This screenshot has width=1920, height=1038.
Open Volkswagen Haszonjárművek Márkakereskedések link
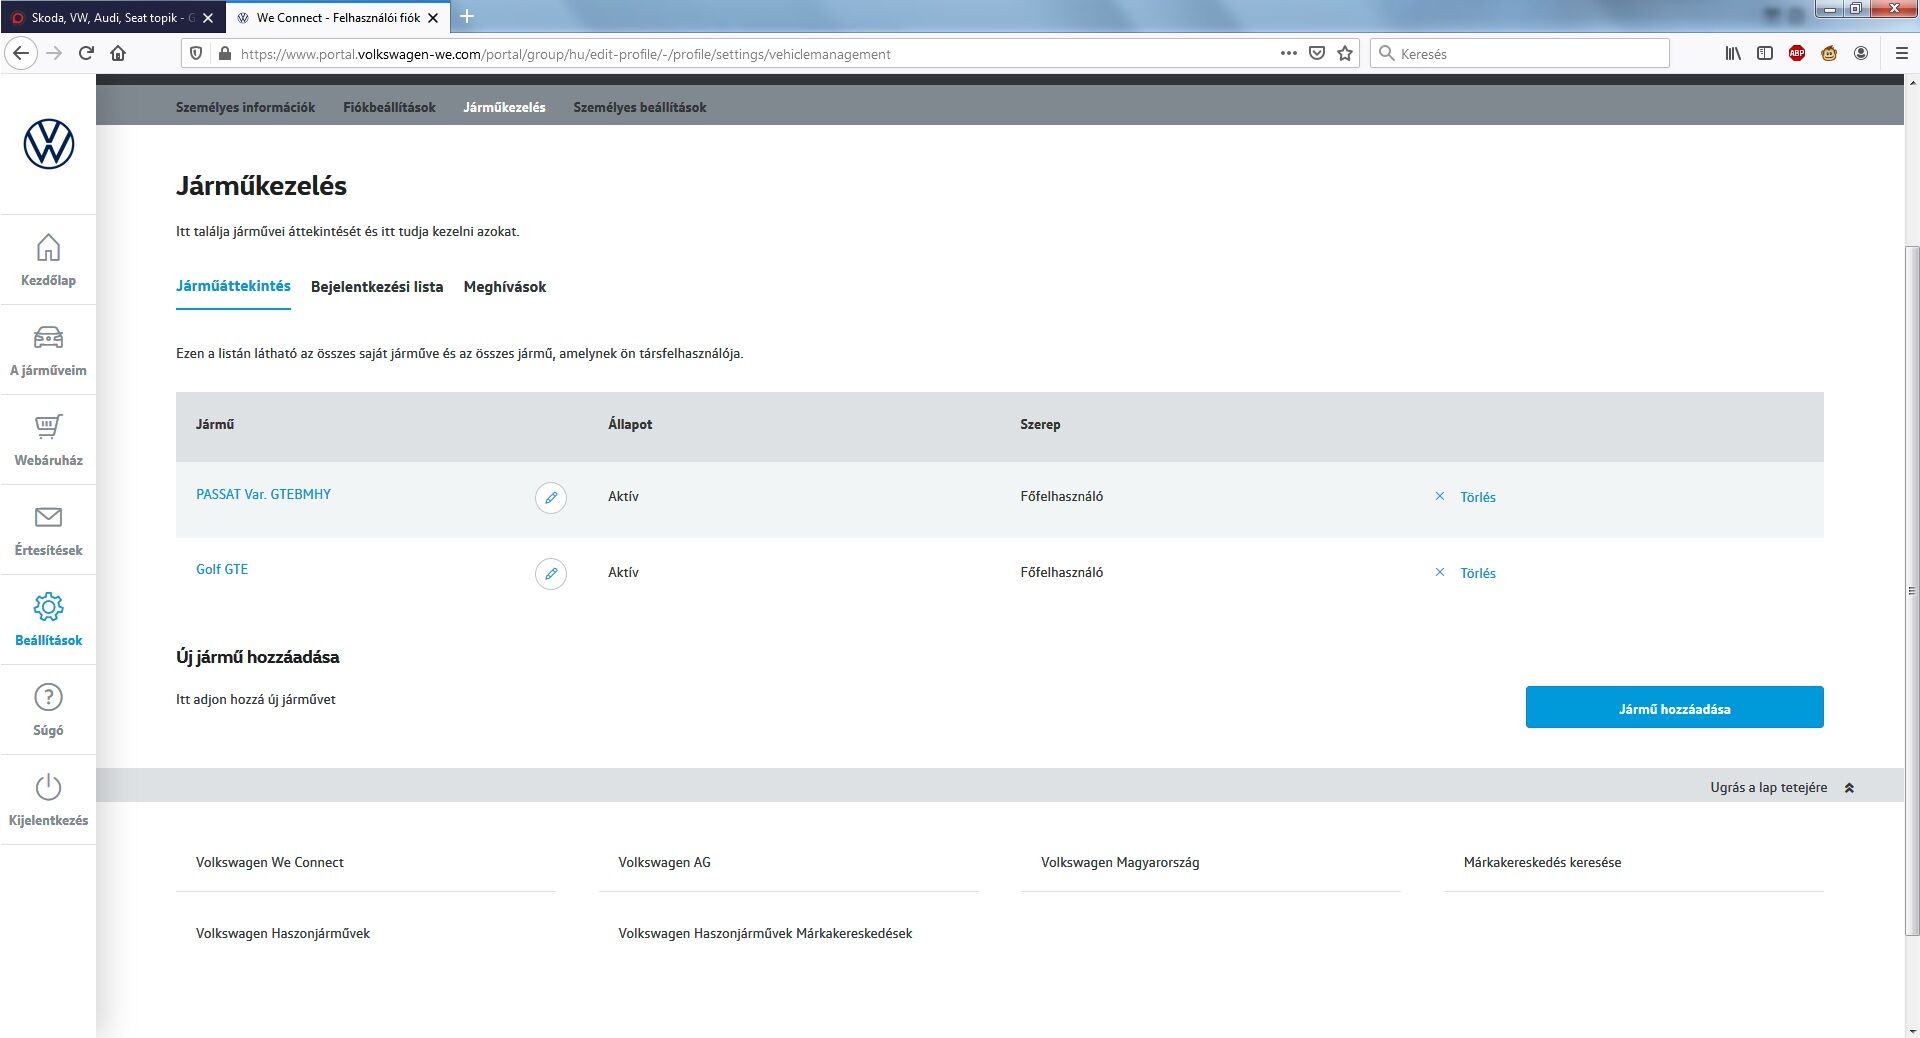coord(765,933)
